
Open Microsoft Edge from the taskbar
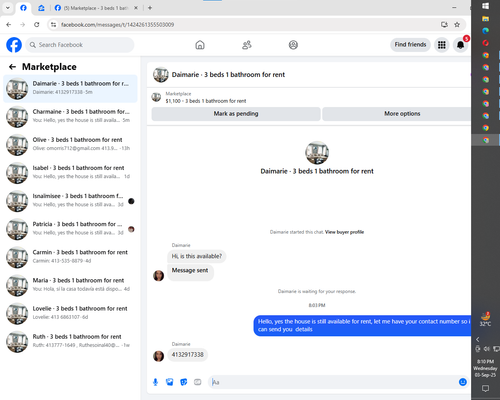(x=485, y=31)
